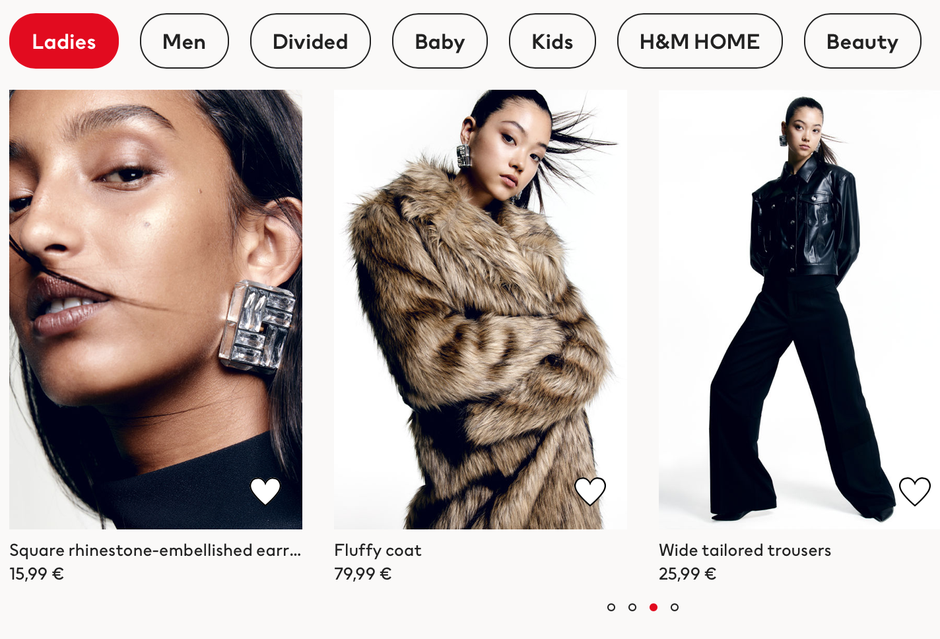Jump to fourth carousel page dot
This screenshot has width=940, height=639.
click(x=674, y=607)
